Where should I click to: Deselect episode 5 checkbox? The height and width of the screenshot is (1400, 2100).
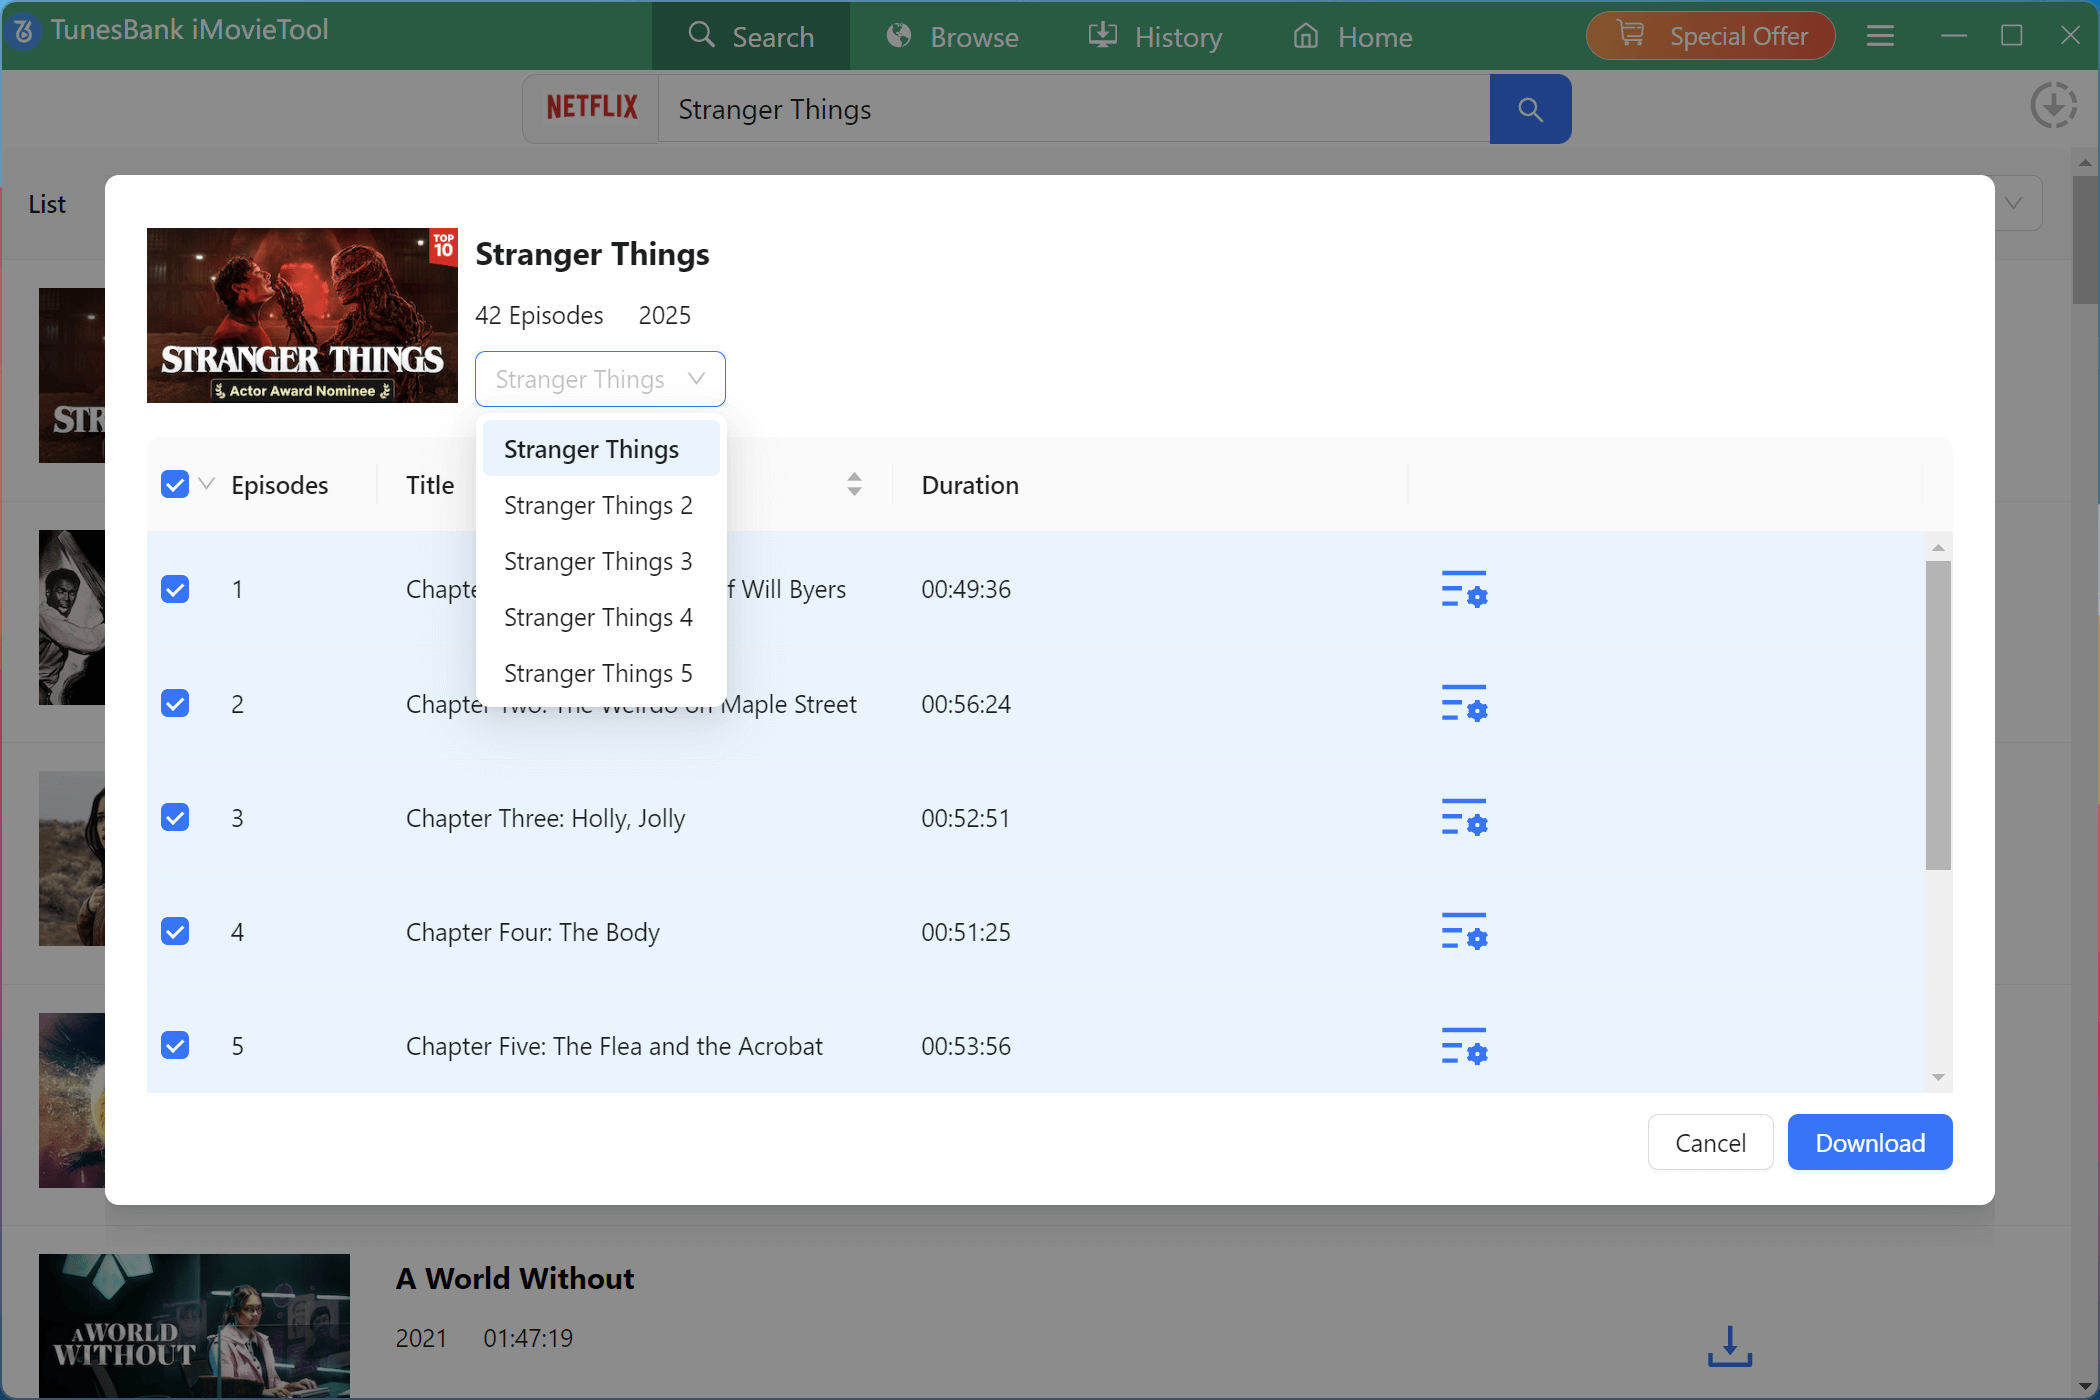pyautogui.click(x=175, y=1045)
